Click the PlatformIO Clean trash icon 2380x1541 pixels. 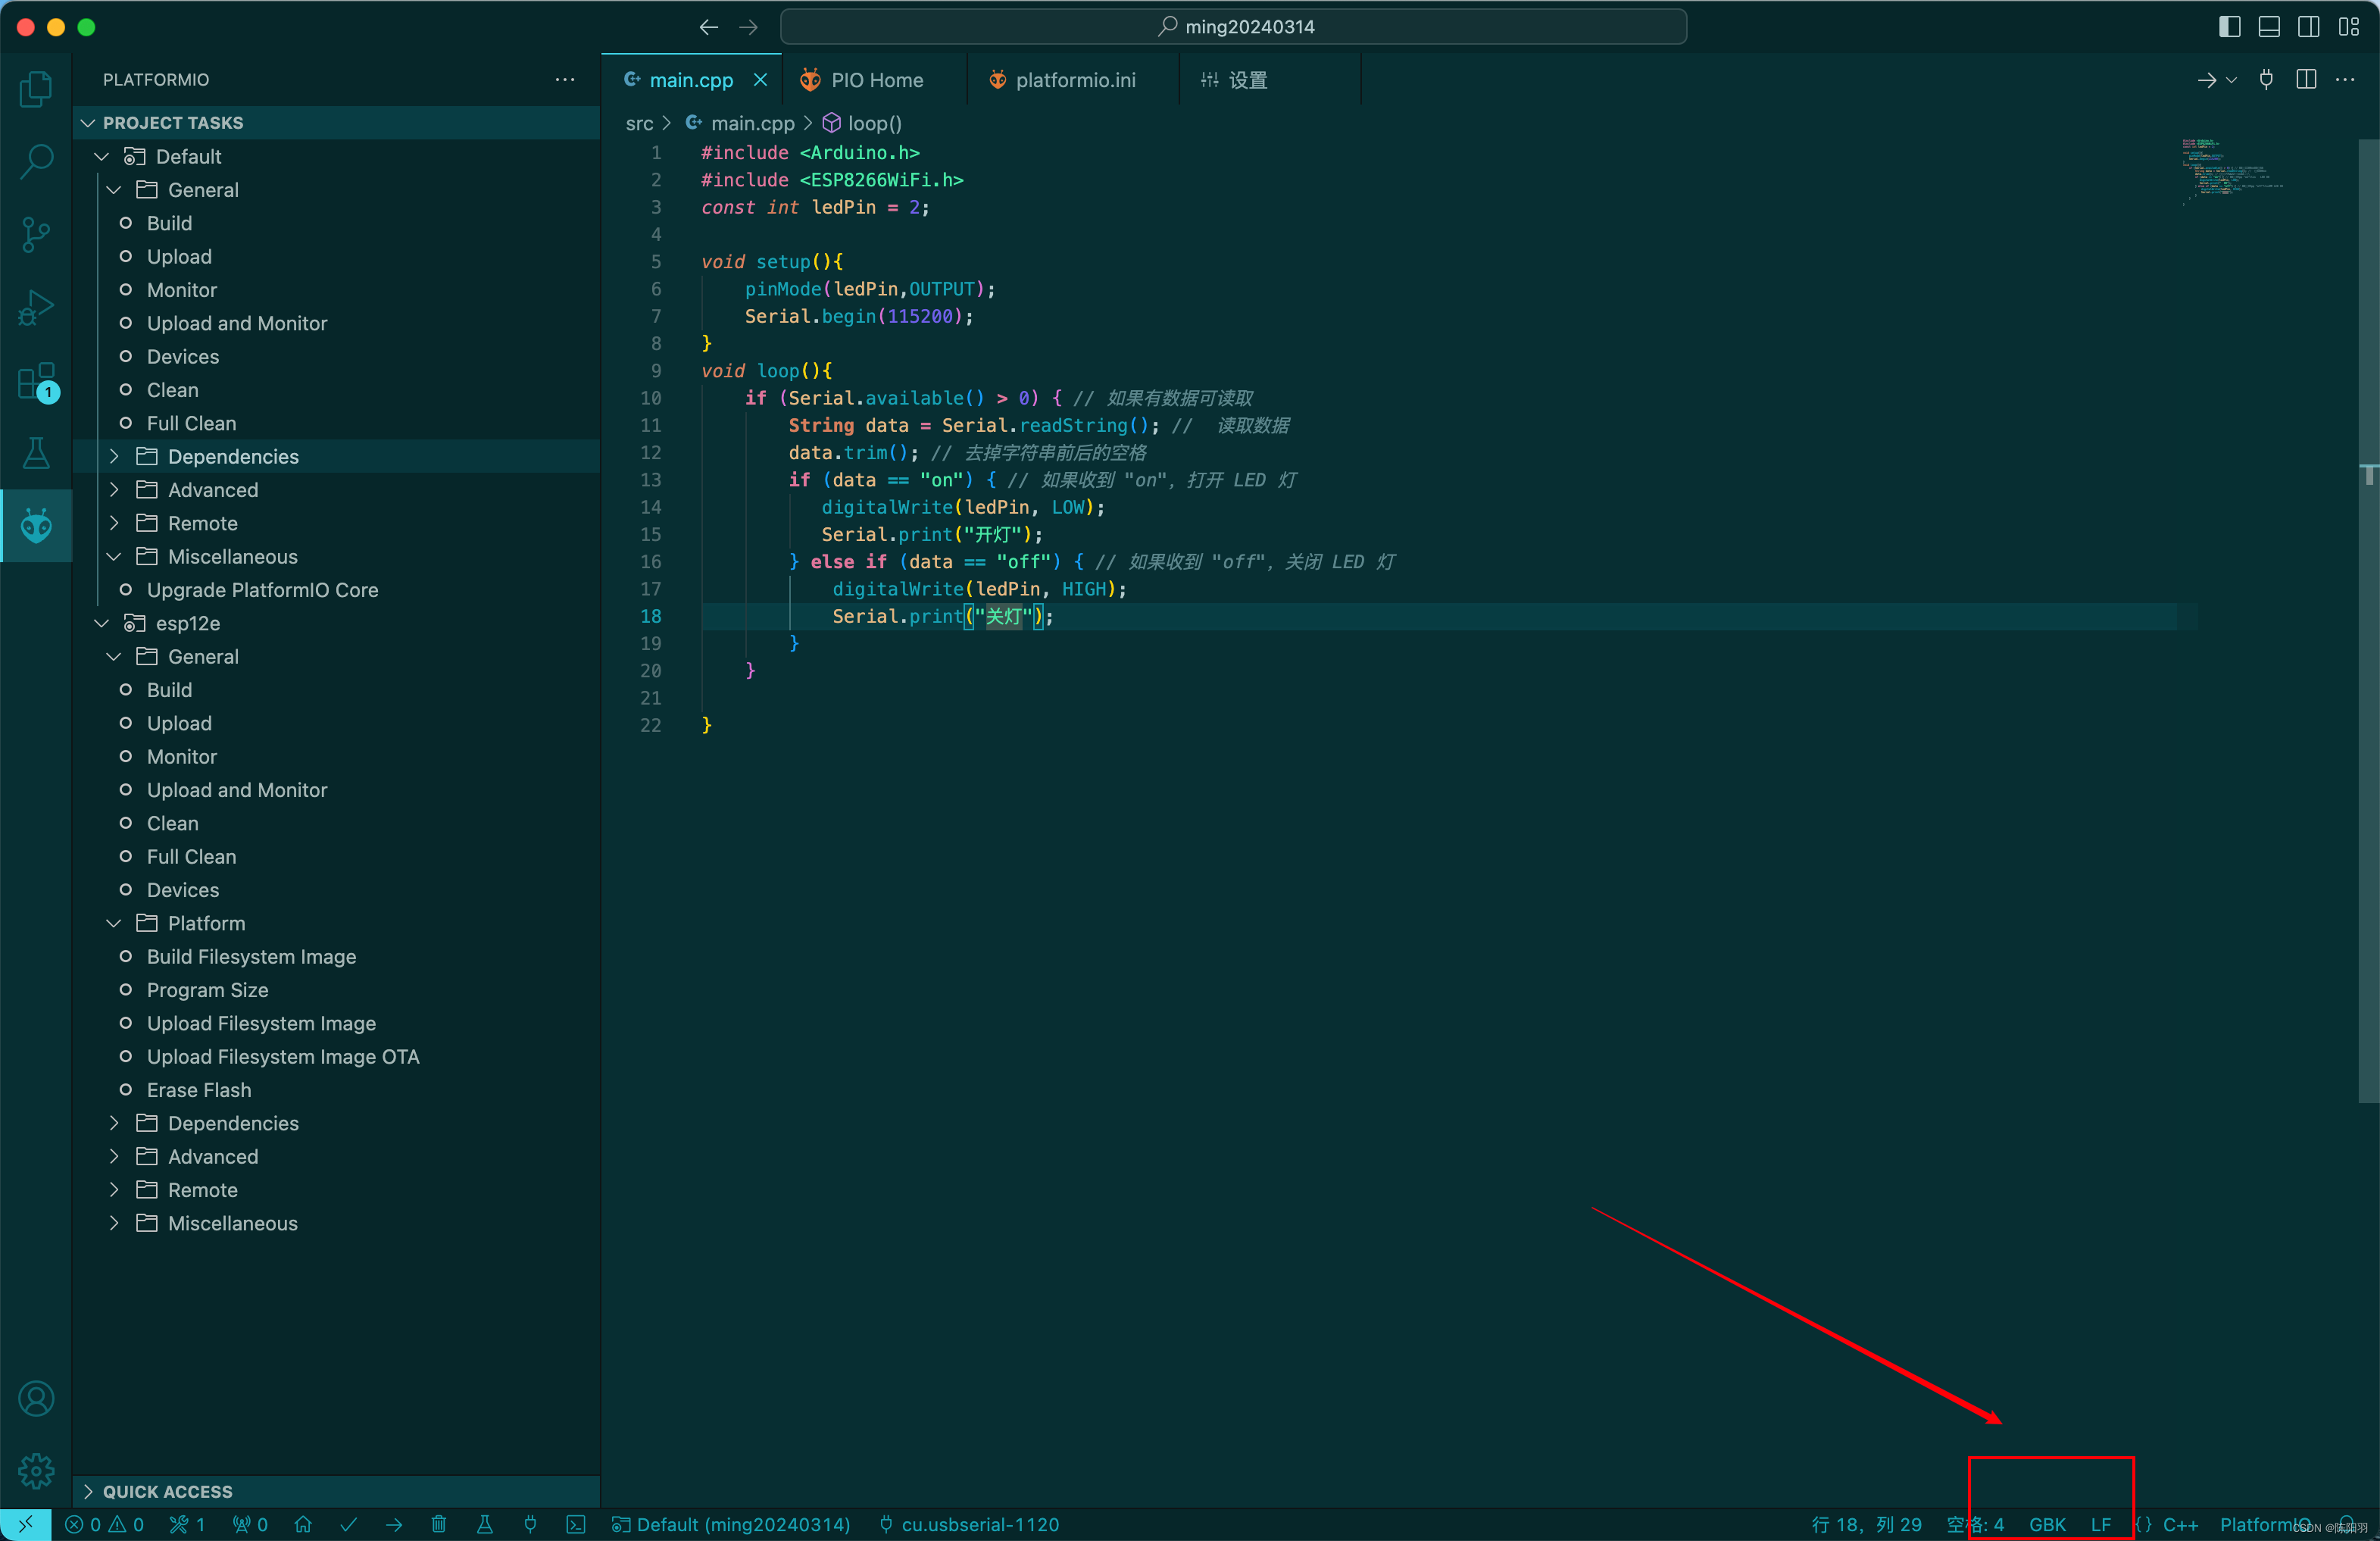click(x=439, y=1524)
